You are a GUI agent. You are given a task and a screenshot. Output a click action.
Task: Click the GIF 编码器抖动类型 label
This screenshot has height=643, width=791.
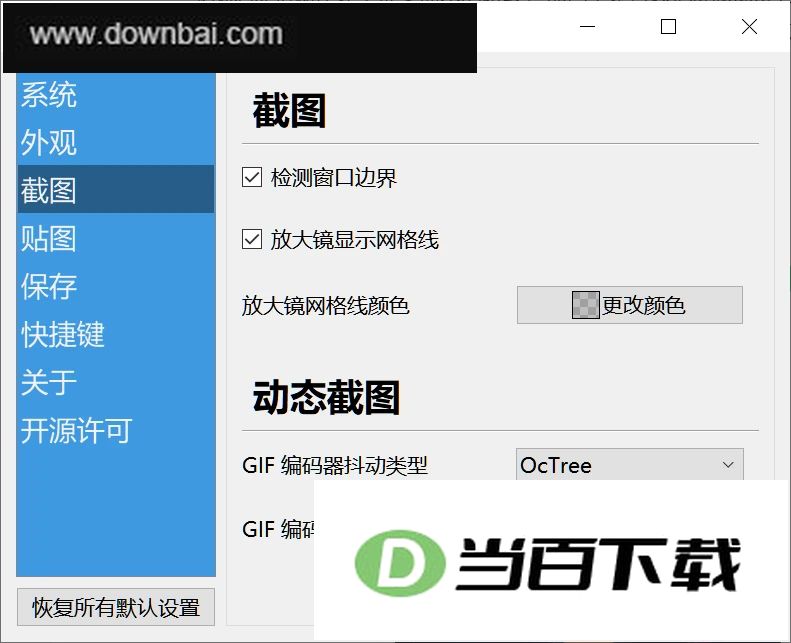pyautogui.click(x=335, y=465)
